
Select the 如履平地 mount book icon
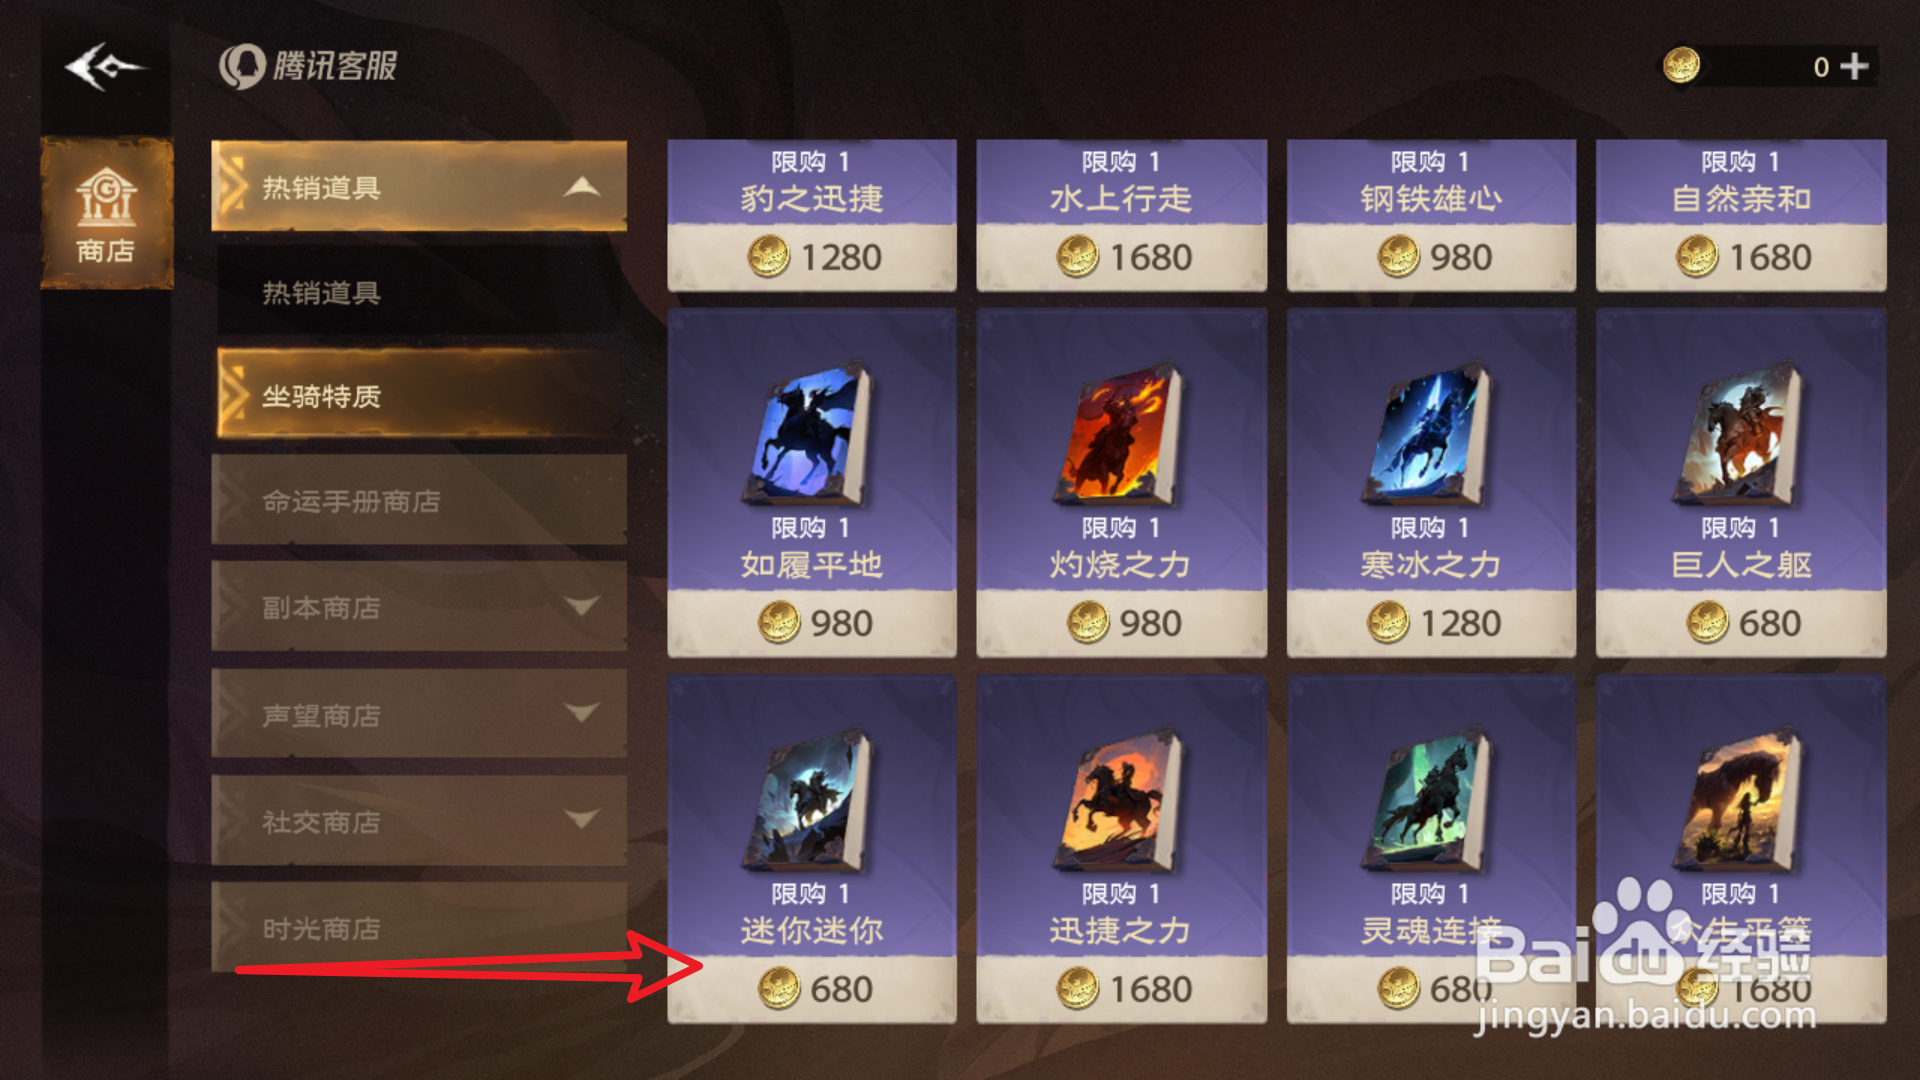[808, 436]
